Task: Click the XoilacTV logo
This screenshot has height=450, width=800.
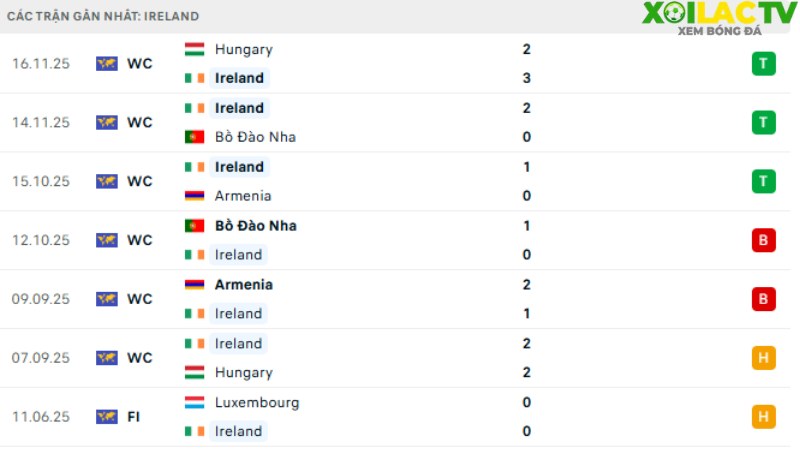Action: point(719,18)
